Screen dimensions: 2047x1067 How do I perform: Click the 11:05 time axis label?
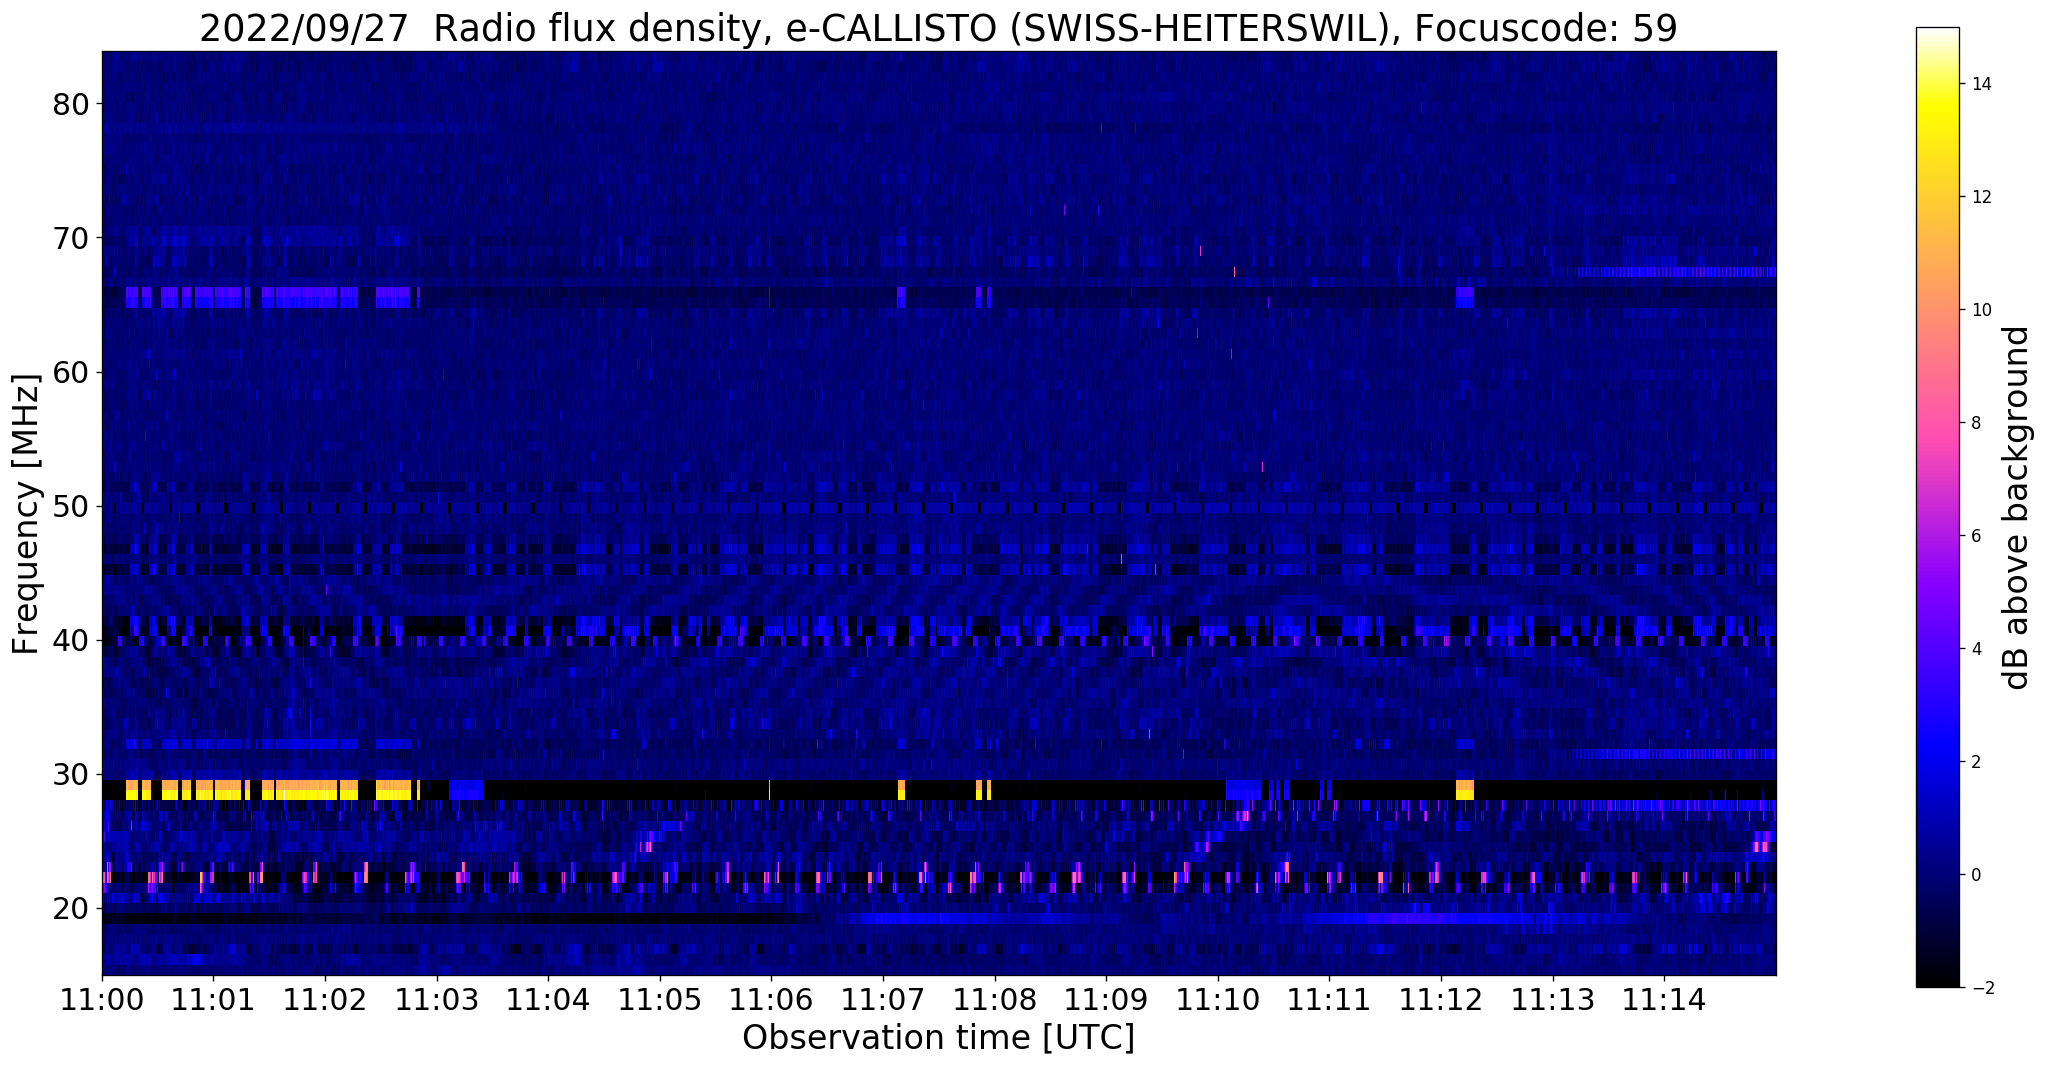coord(659,999)
